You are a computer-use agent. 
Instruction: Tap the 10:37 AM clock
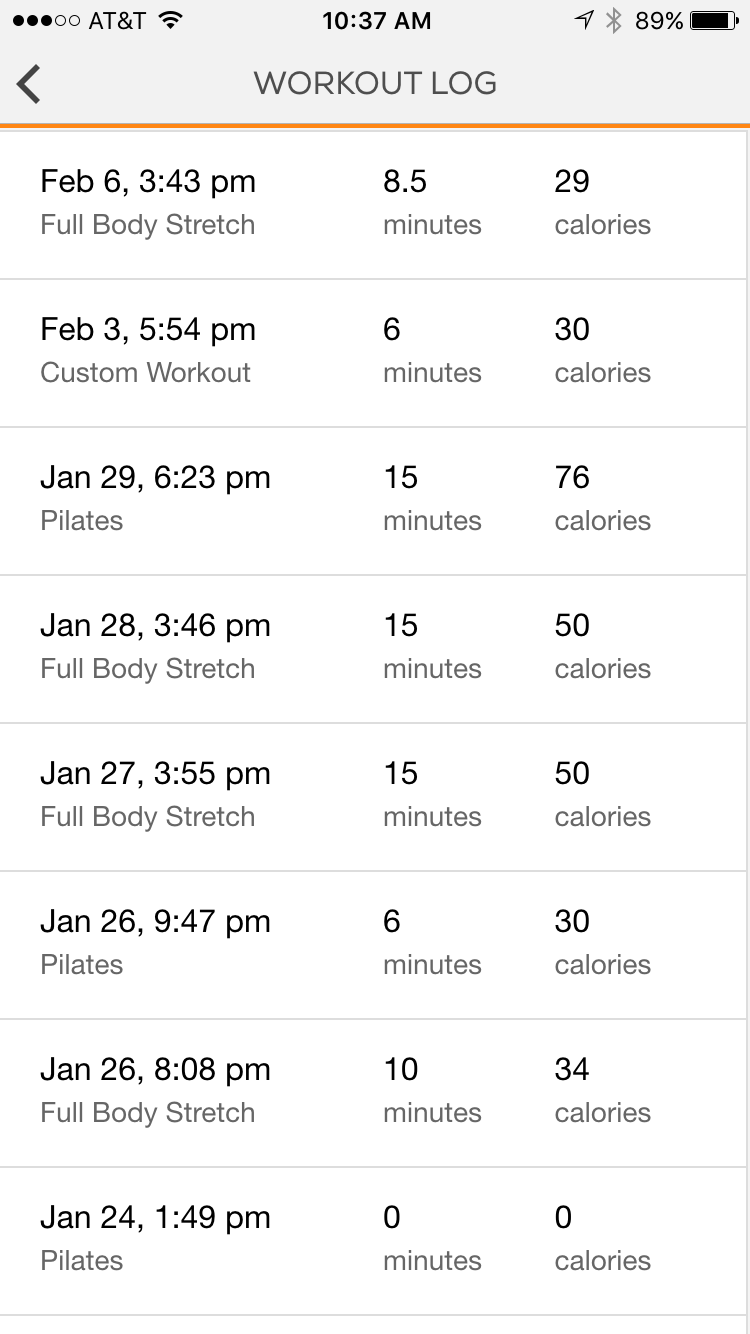376,21
